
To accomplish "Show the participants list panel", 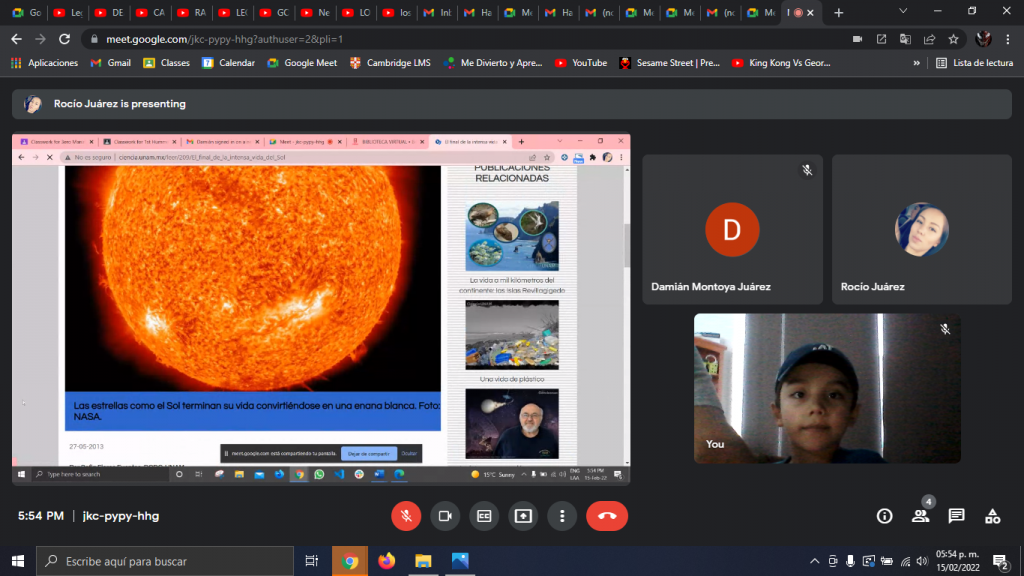I will pyautogui.click(x=920, y=516).
